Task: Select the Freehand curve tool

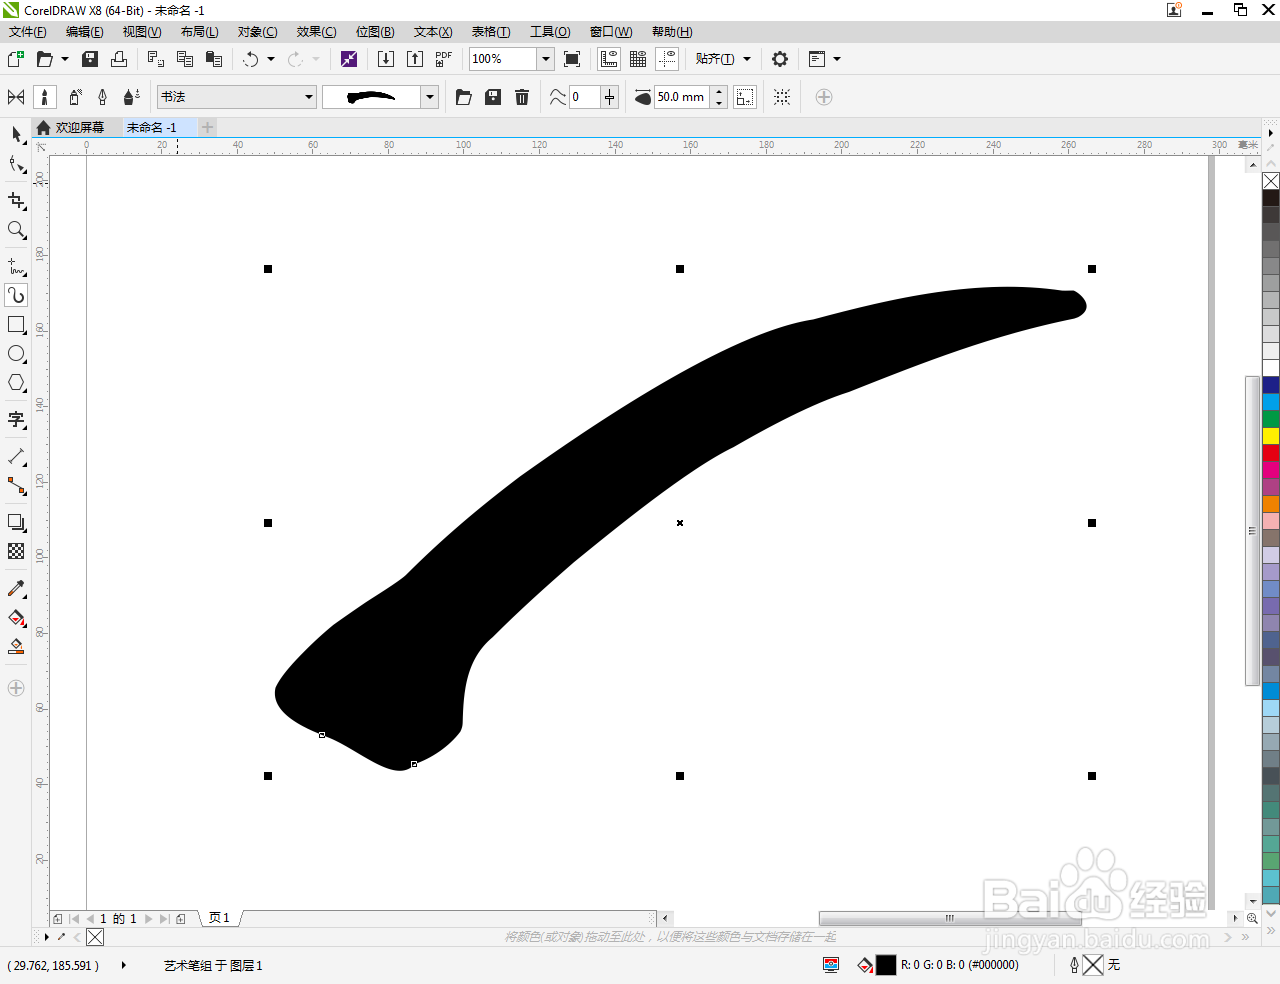Action: coord(16,267)
